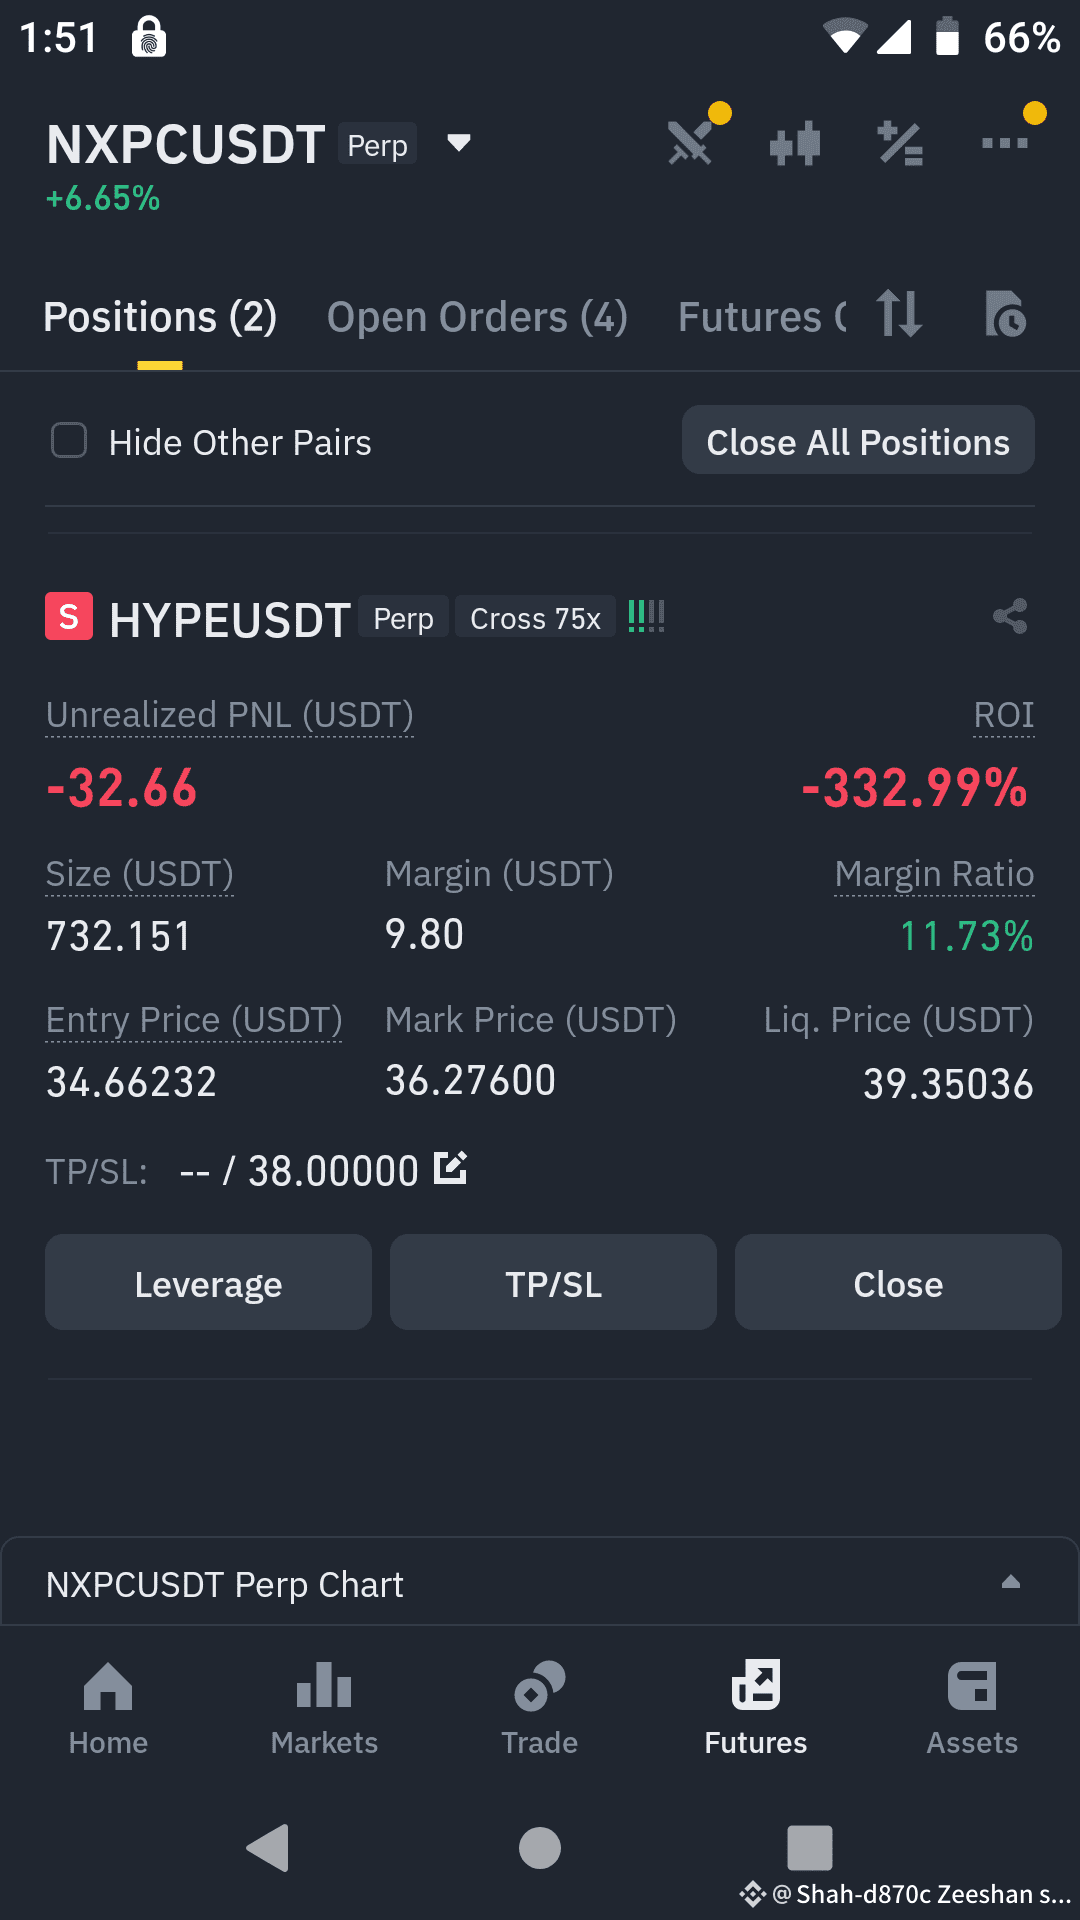Open the candlestick chart icon

796,143
